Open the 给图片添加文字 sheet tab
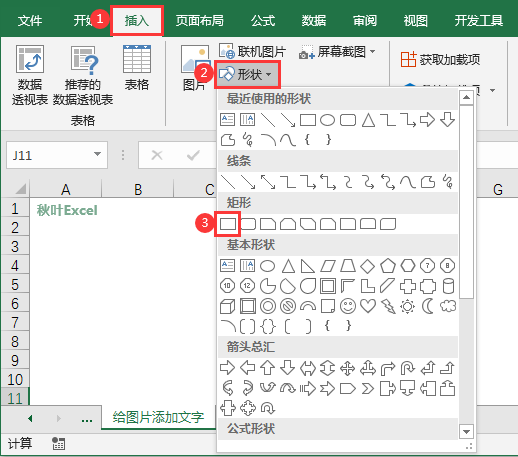Viewport: 518px width, 457px height. pyautogui.click(x=158, y=417)
